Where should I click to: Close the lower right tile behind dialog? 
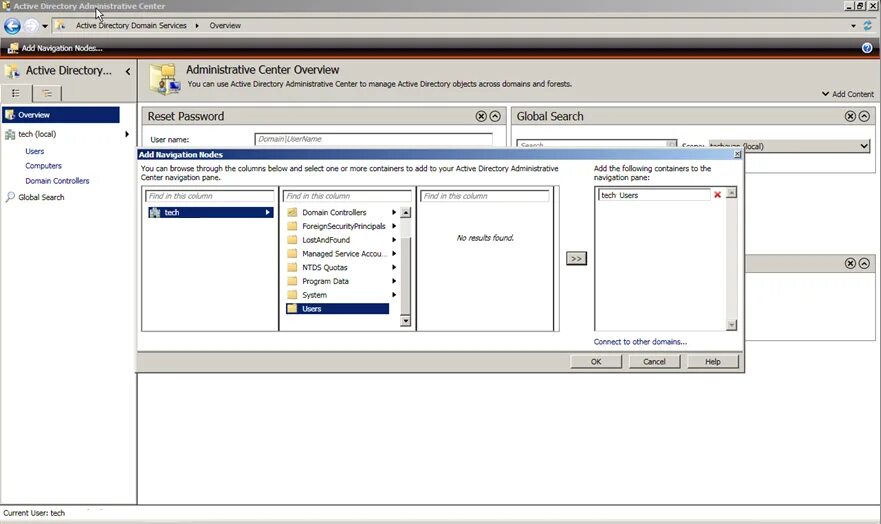[x=850, y=263]
